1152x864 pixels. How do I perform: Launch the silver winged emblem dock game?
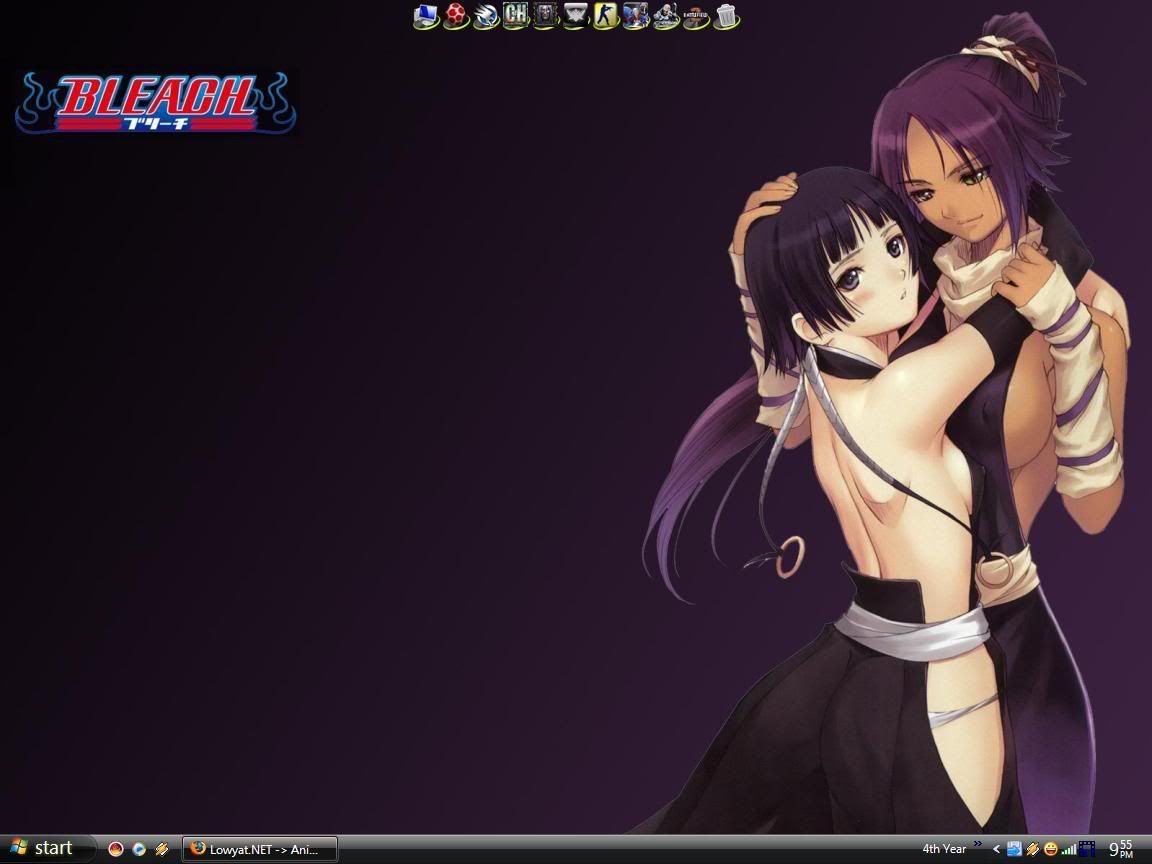pyautogui.click(x=576, y=15)
